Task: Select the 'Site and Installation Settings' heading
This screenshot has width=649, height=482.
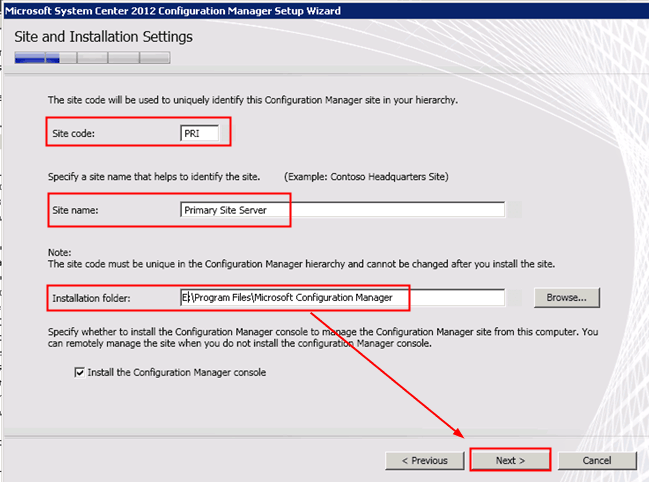Action: [x=103, y=37]
